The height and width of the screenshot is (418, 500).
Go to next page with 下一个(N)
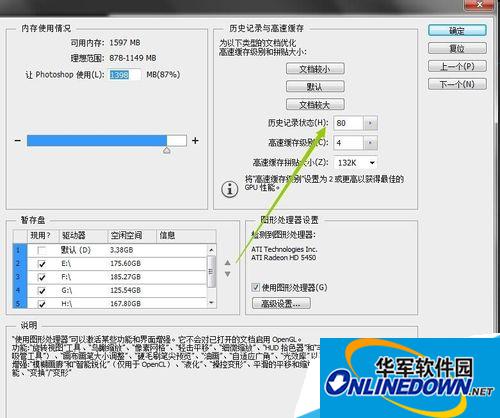(457, 84)
